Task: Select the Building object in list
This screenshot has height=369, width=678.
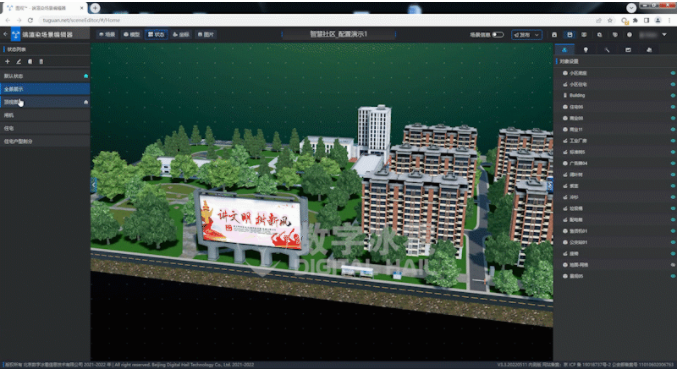Action: (577, 96)
